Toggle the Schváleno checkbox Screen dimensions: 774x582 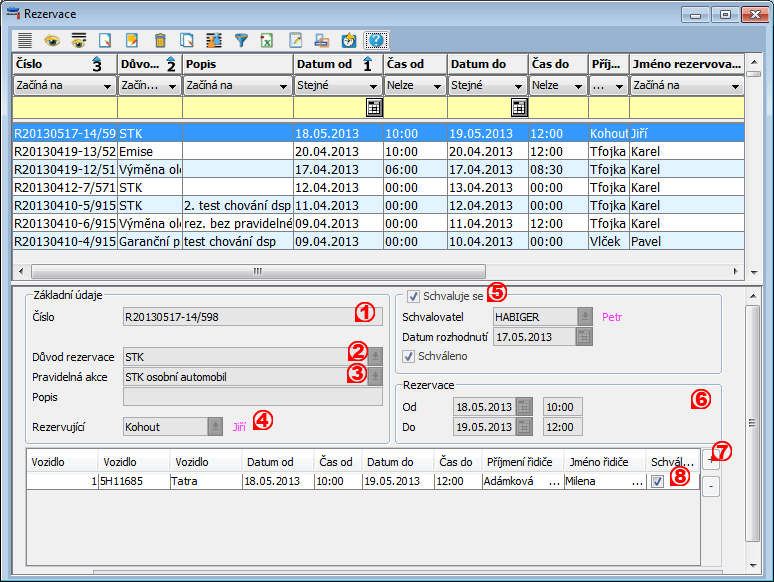tap(408, 356)
